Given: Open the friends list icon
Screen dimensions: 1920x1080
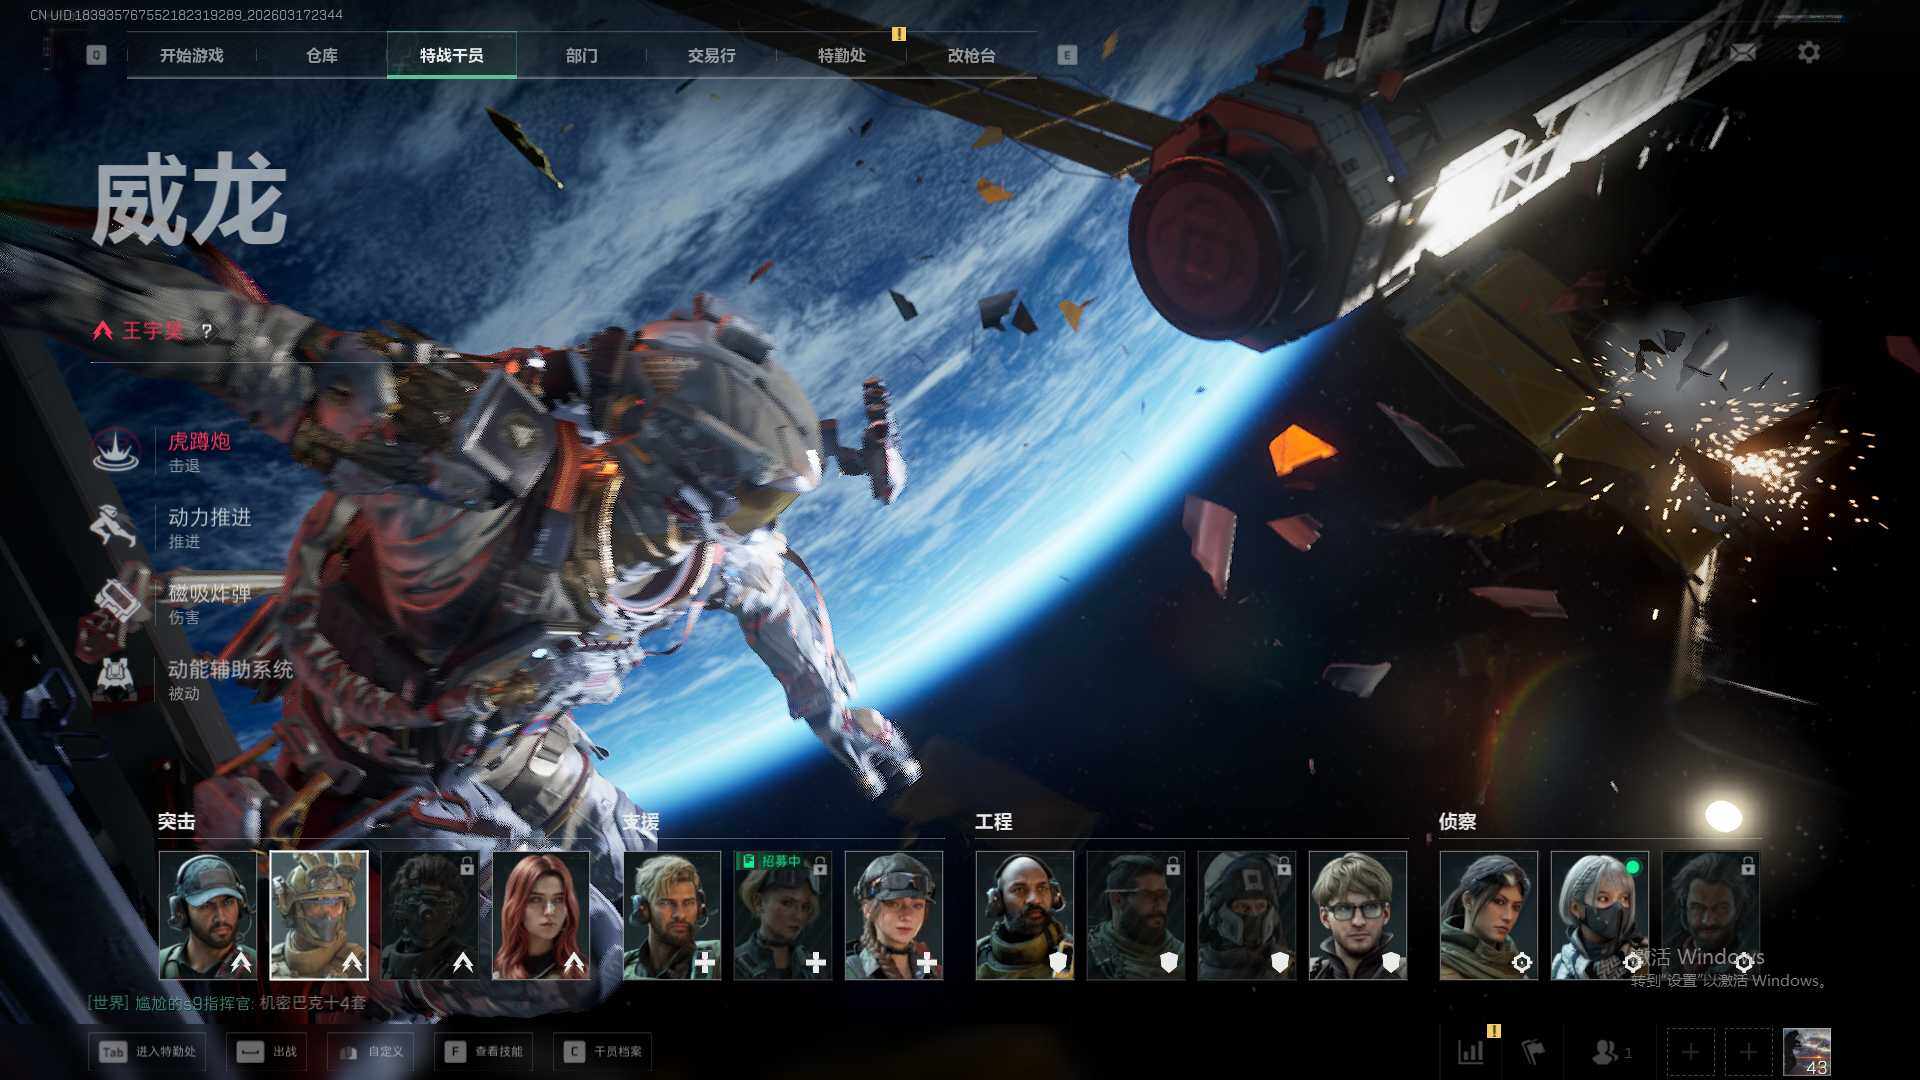Looking at the screenshot, I should click(1606, 1052).
